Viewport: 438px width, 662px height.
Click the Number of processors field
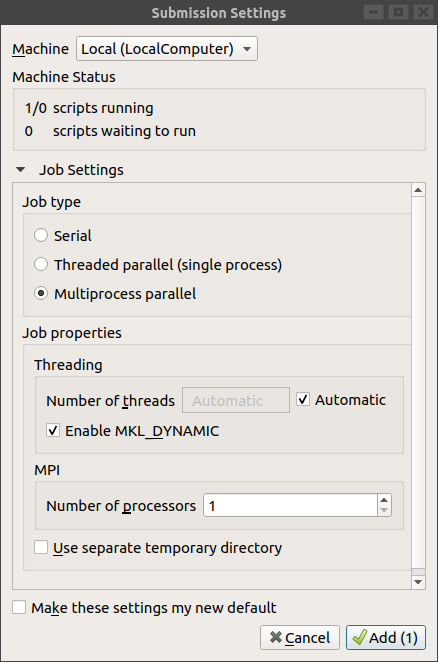click(x=290, y=505)
